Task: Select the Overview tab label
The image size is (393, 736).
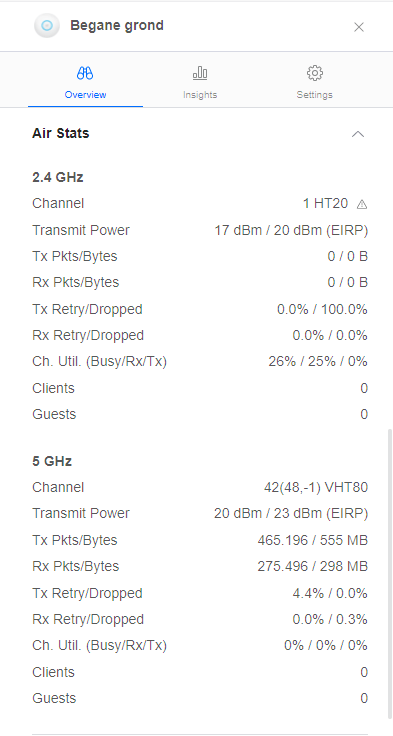Action: pyautogui.click(x=85, y=94)
